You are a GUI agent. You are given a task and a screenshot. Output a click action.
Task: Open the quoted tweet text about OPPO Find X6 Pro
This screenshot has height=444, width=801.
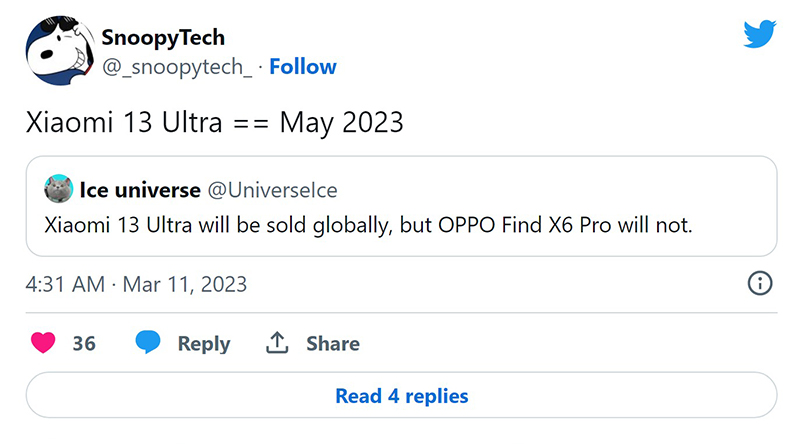[368, 225]
